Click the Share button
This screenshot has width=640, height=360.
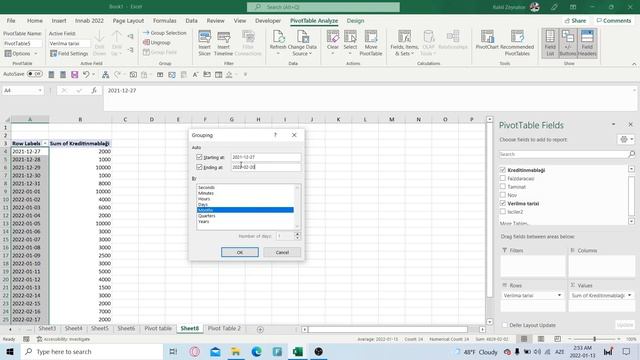[576, 20]
